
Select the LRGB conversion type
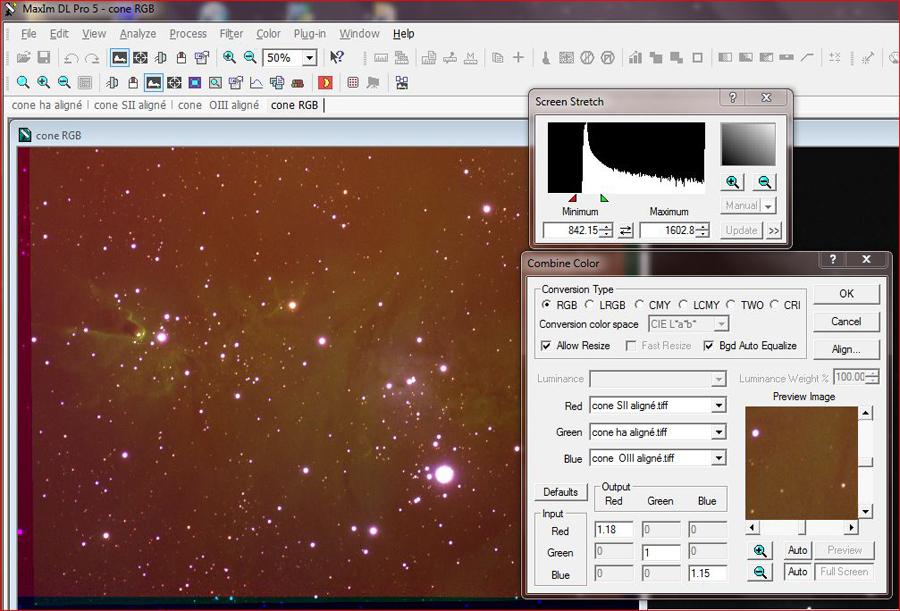coord(590,304)
